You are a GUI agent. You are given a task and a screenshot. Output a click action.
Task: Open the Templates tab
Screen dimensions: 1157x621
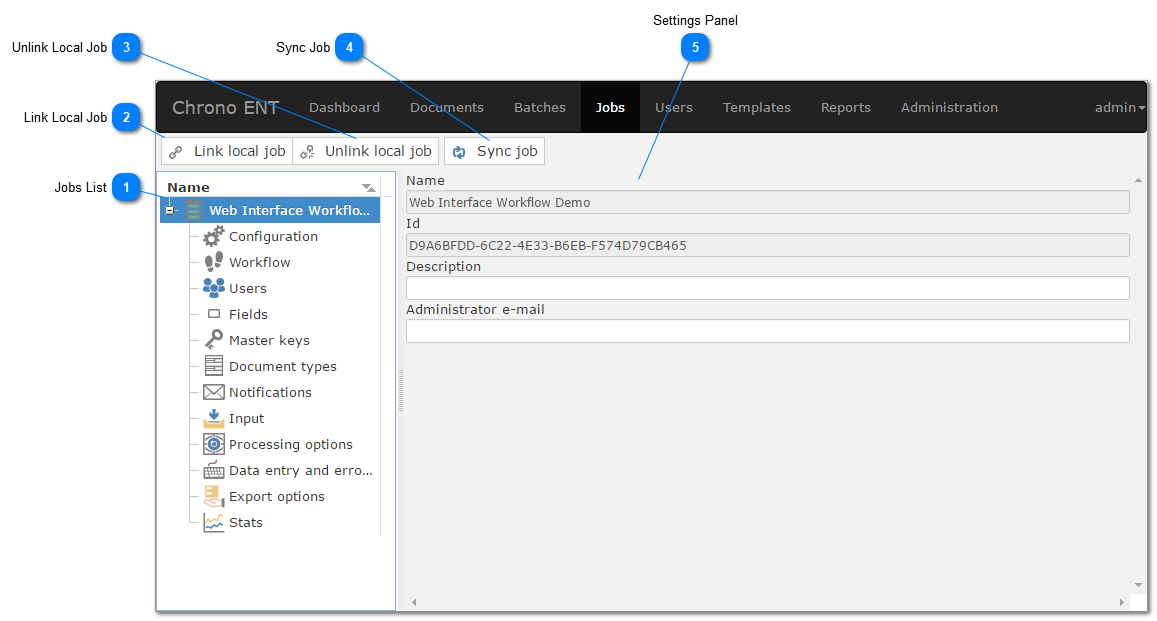coord(757,108)
